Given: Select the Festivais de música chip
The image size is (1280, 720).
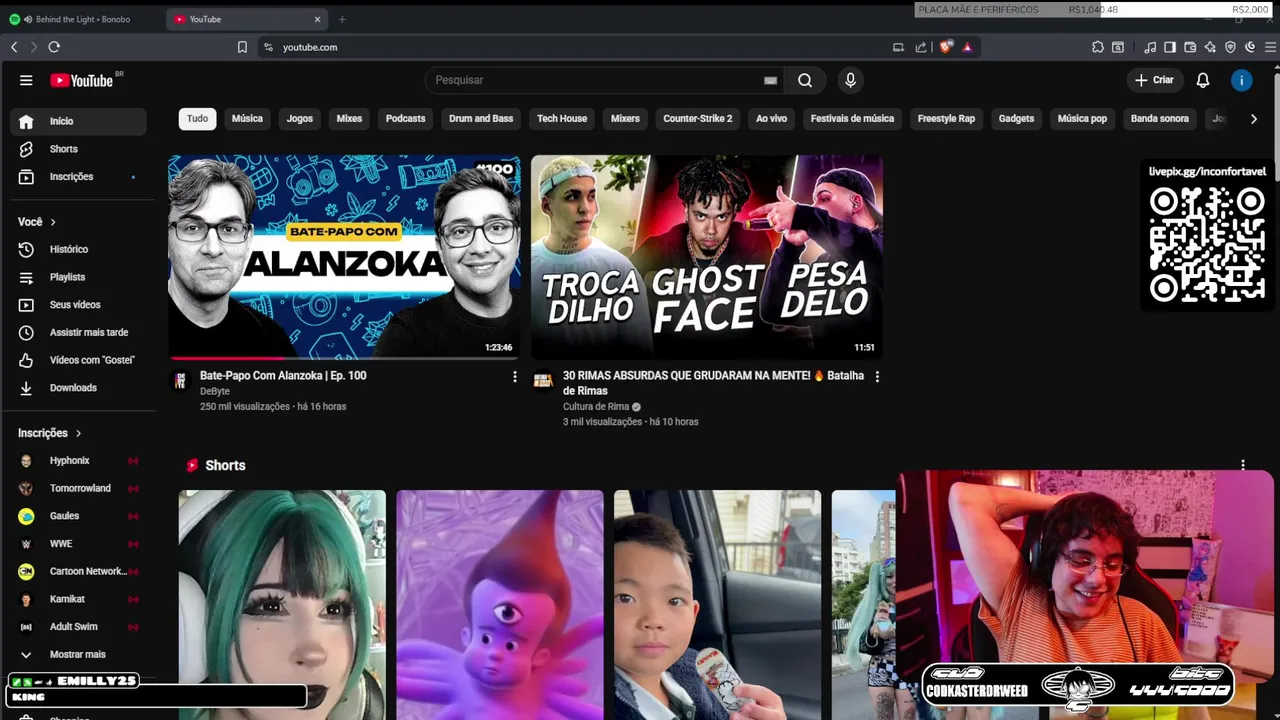Looking at the screenshot, I should (852, 119).
